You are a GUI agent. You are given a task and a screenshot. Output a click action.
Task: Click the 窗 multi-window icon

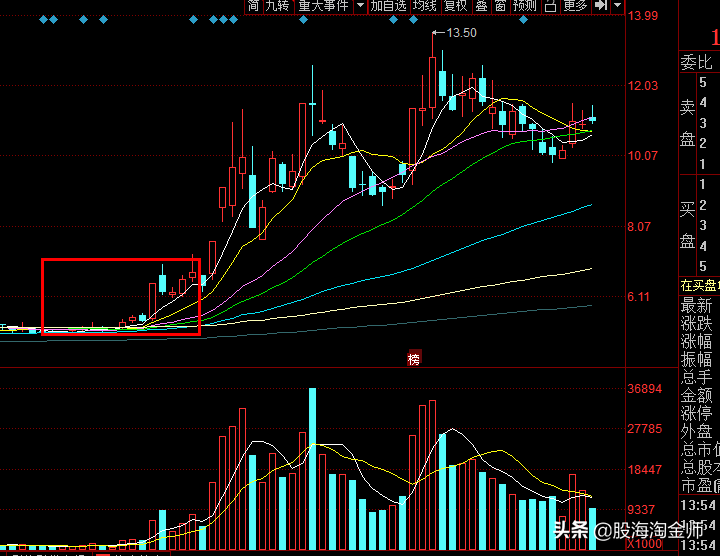coord(500,6)
